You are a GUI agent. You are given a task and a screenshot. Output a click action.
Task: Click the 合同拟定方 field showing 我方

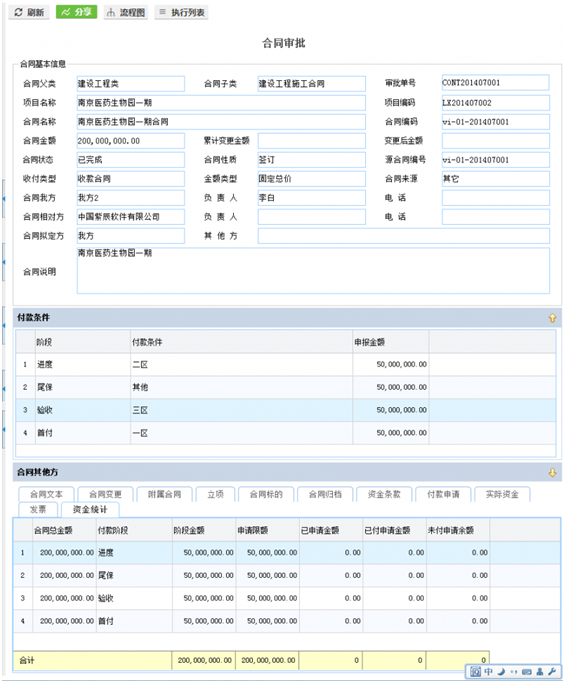131,236
